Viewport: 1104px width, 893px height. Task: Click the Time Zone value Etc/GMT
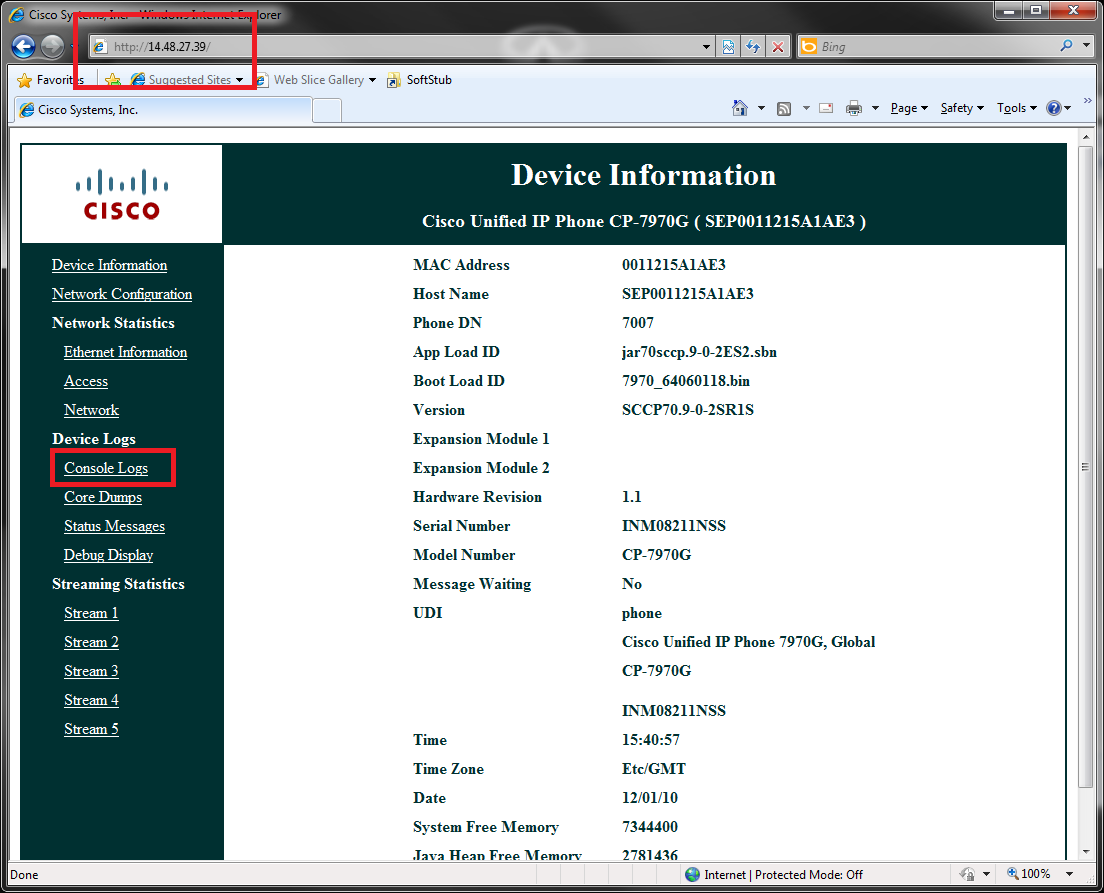point(654,768)
